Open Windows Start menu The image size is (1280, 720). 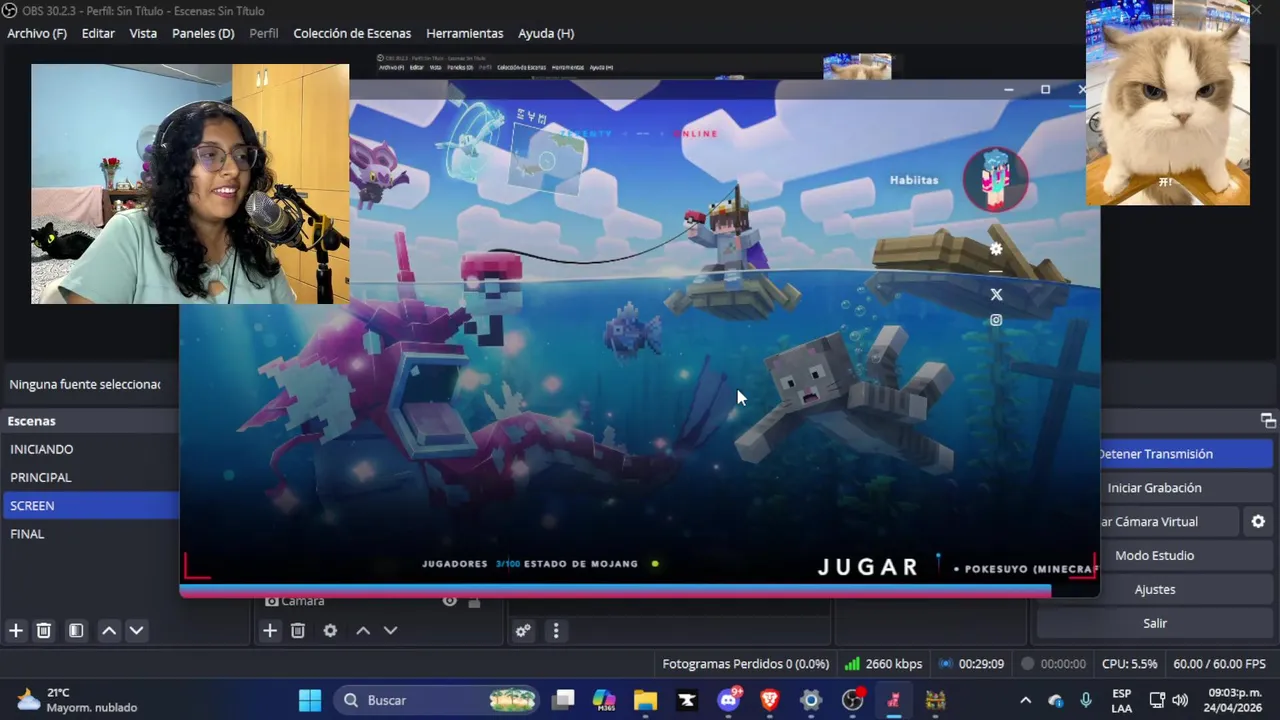click(310, 700)
